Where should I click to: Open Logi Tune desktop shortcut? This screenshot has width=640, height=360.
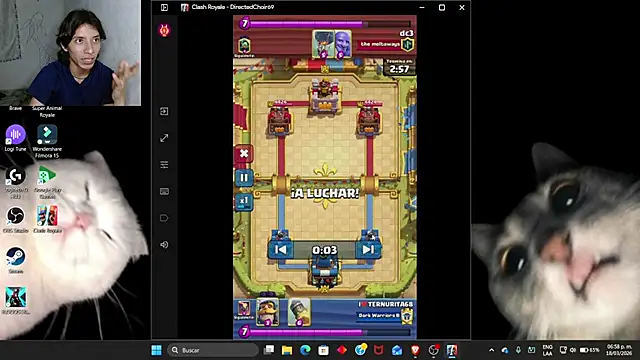pyautogui.click(x=16, y=139)
